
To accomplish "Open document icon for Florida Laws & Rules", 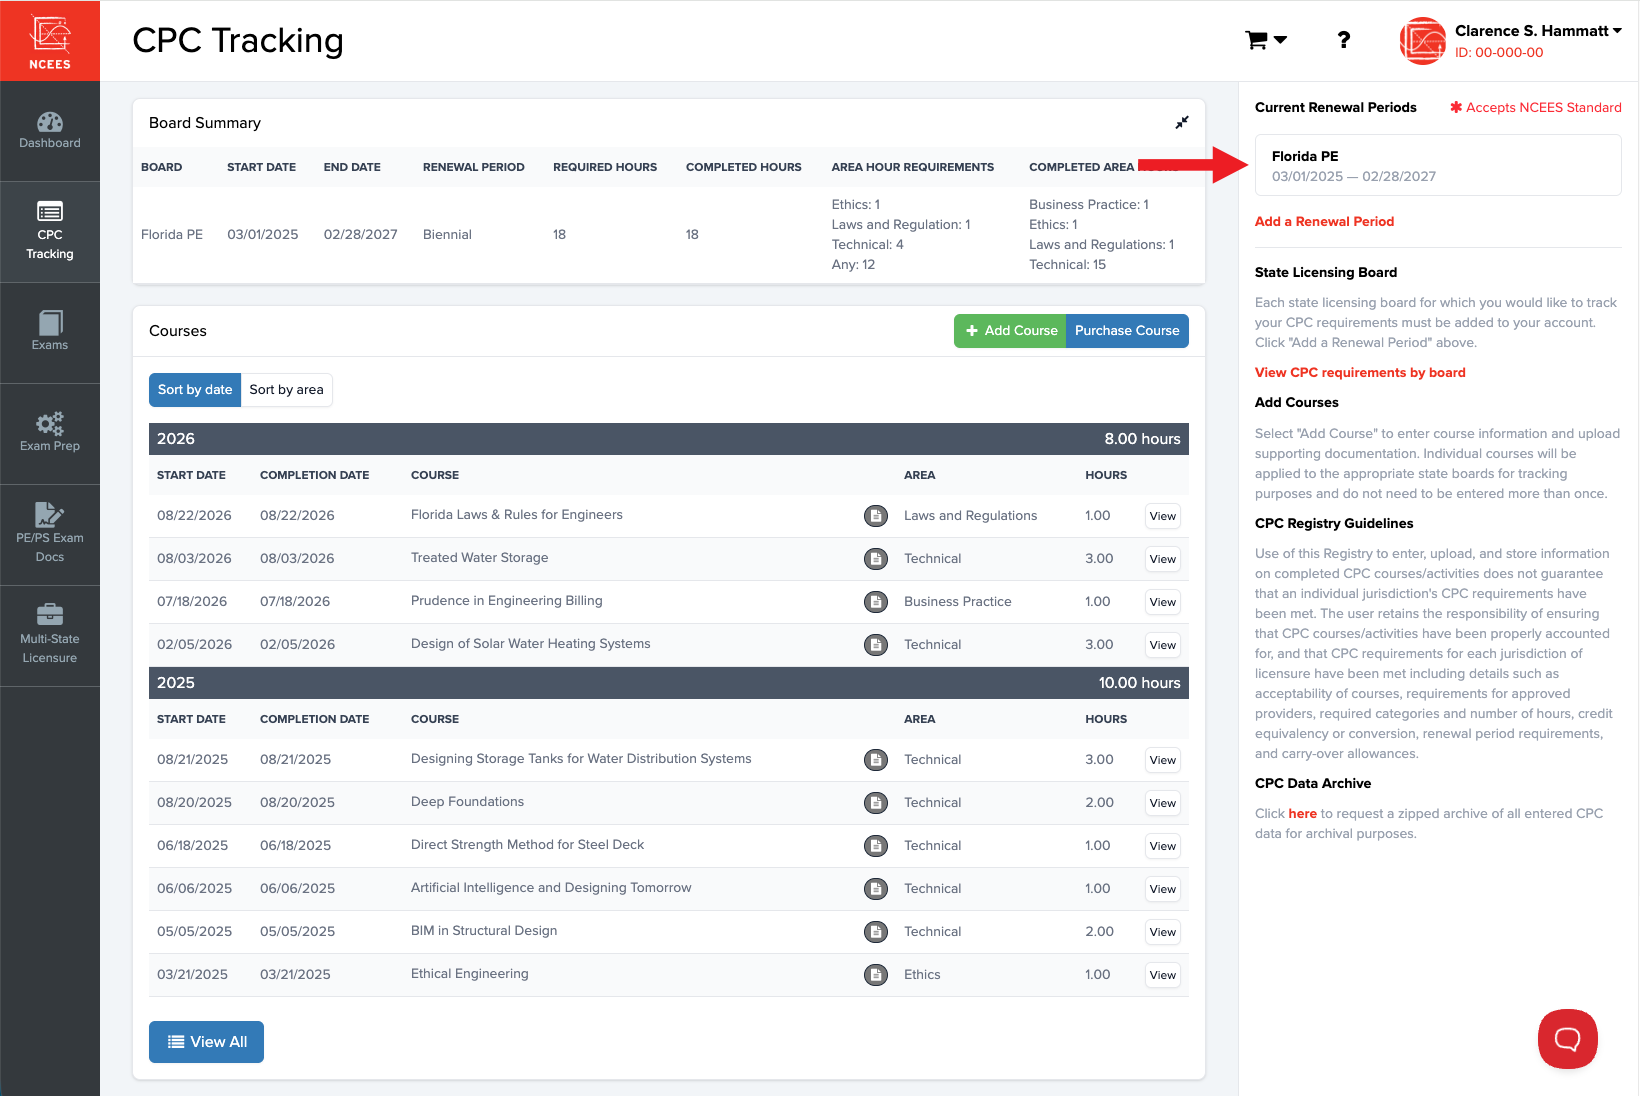I will (876, 516).
